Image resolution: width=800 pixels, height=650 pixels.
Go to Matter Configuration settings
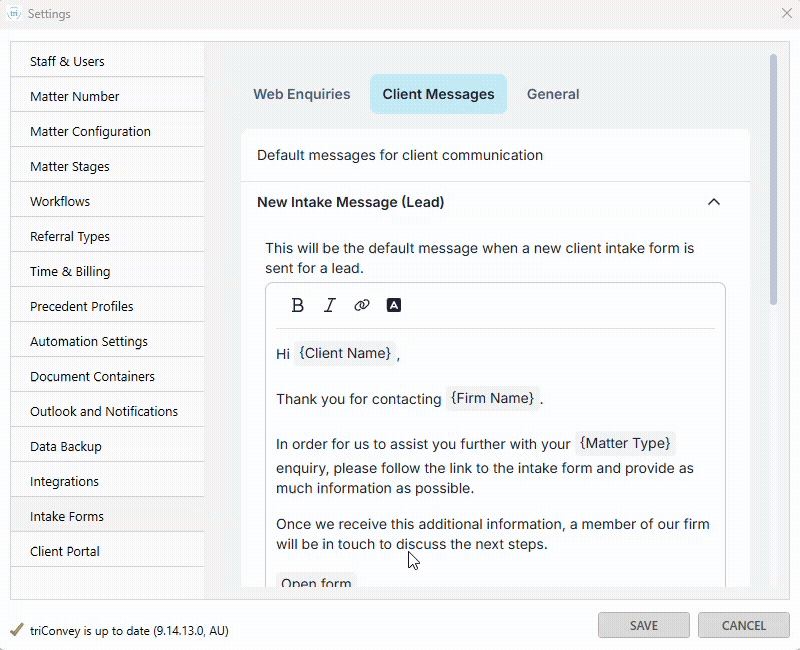(90, 131)
